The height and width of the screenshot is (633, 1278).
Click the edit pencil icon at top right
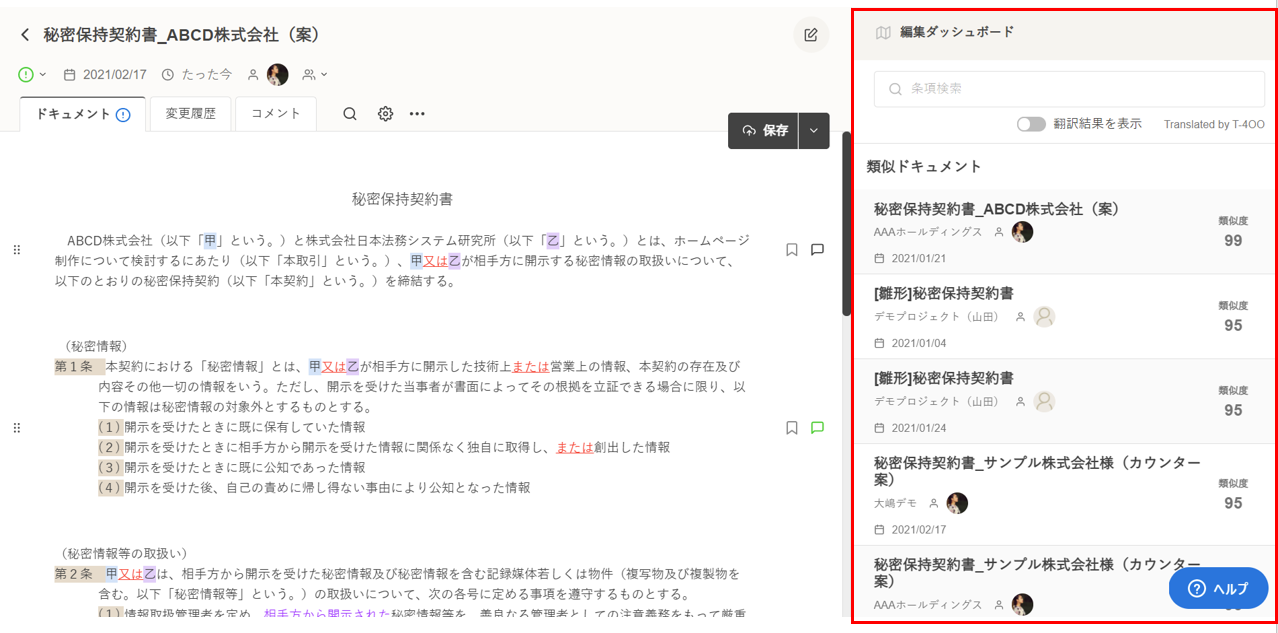click(811, 35)
